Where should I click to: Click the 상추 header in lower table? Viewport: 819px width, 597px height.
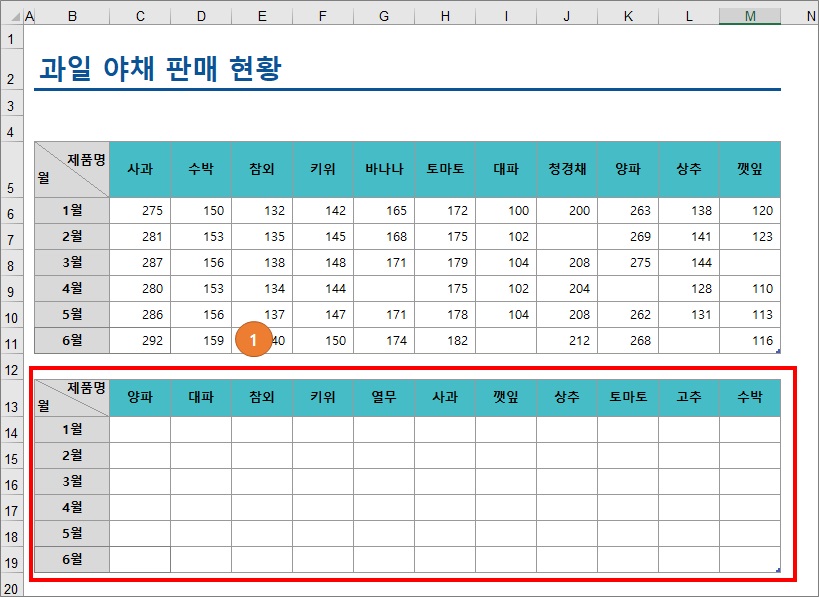pos(567,397)
